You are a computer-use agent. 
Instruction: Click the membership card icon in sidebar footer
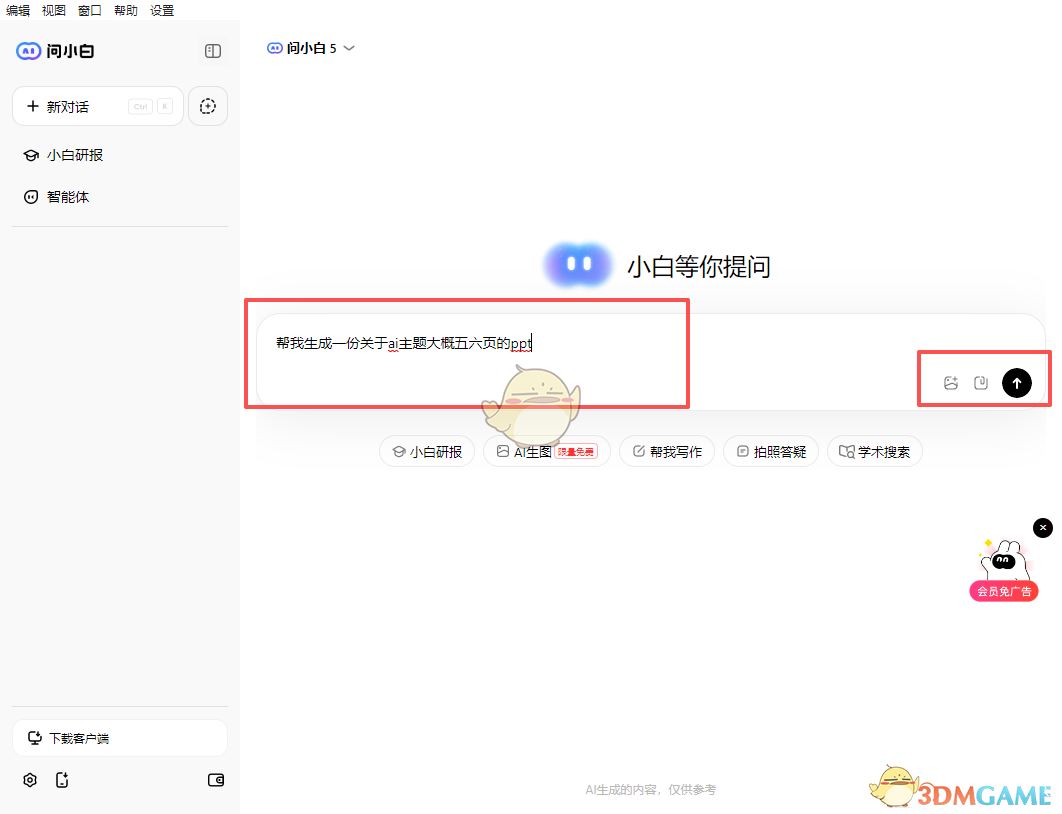click(x=215, y=780)
